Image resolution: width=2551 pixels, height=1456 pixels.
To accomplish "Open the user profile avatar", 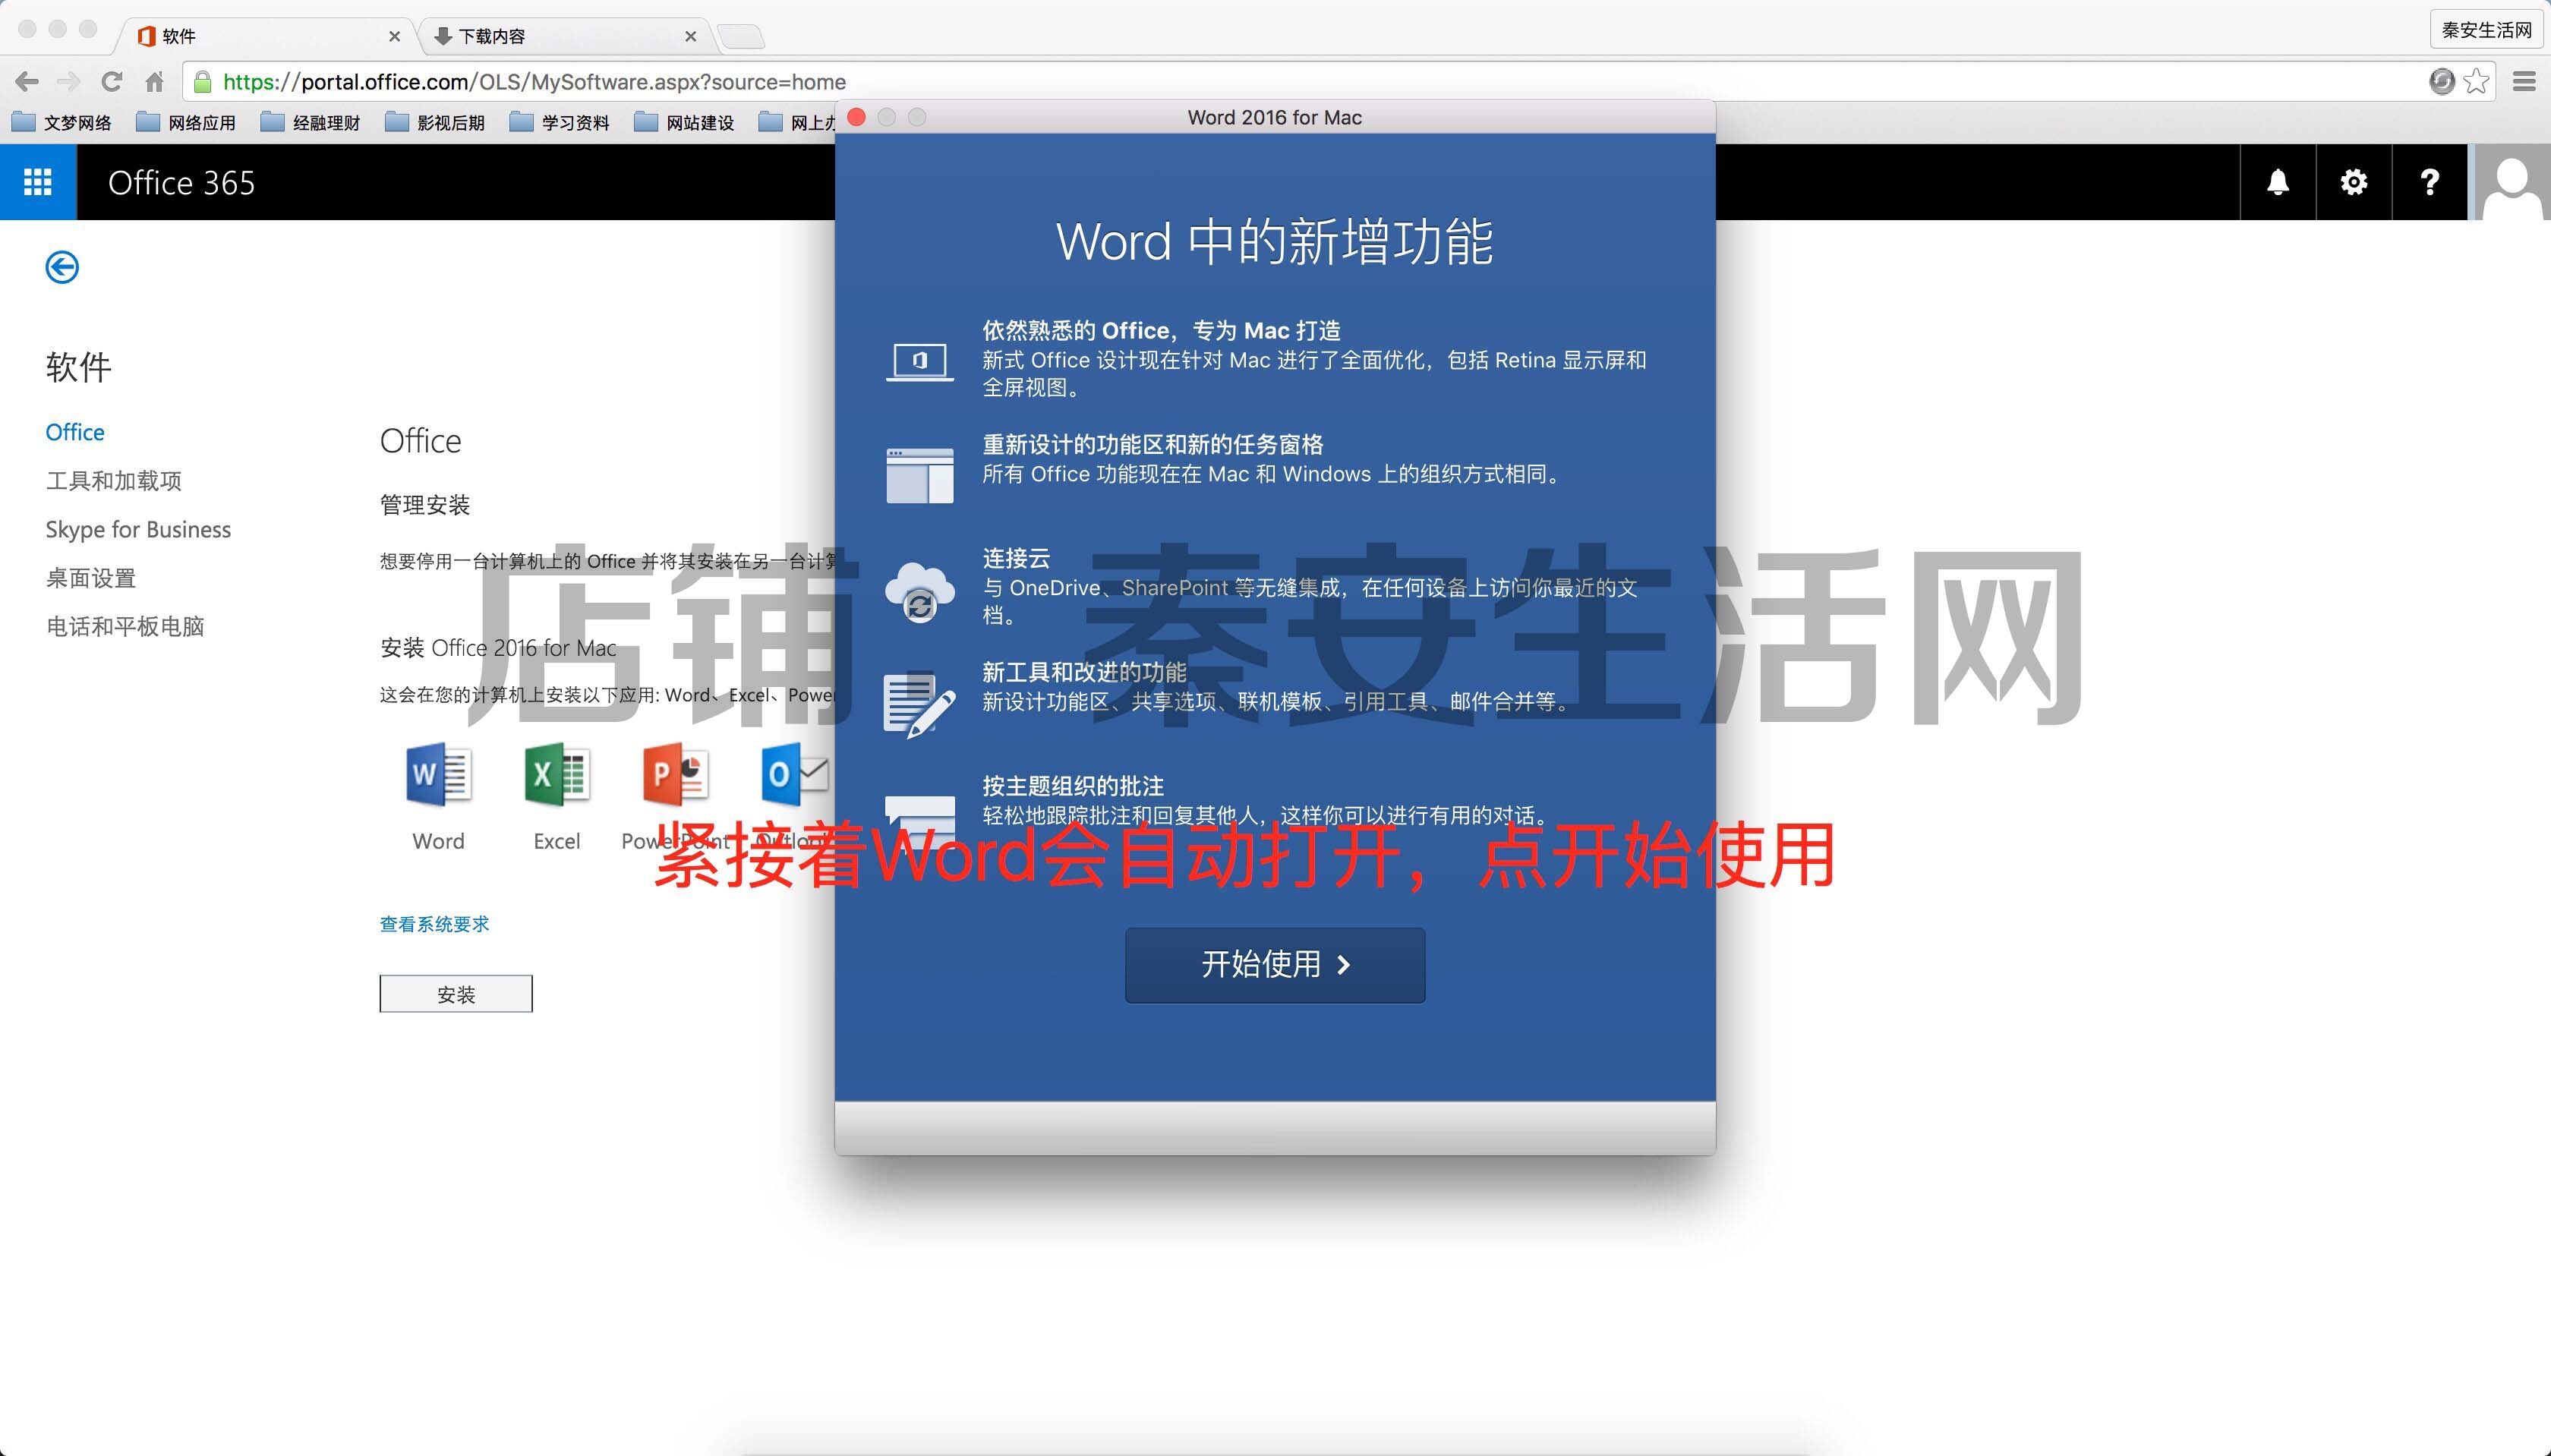I will [2512, 182].
